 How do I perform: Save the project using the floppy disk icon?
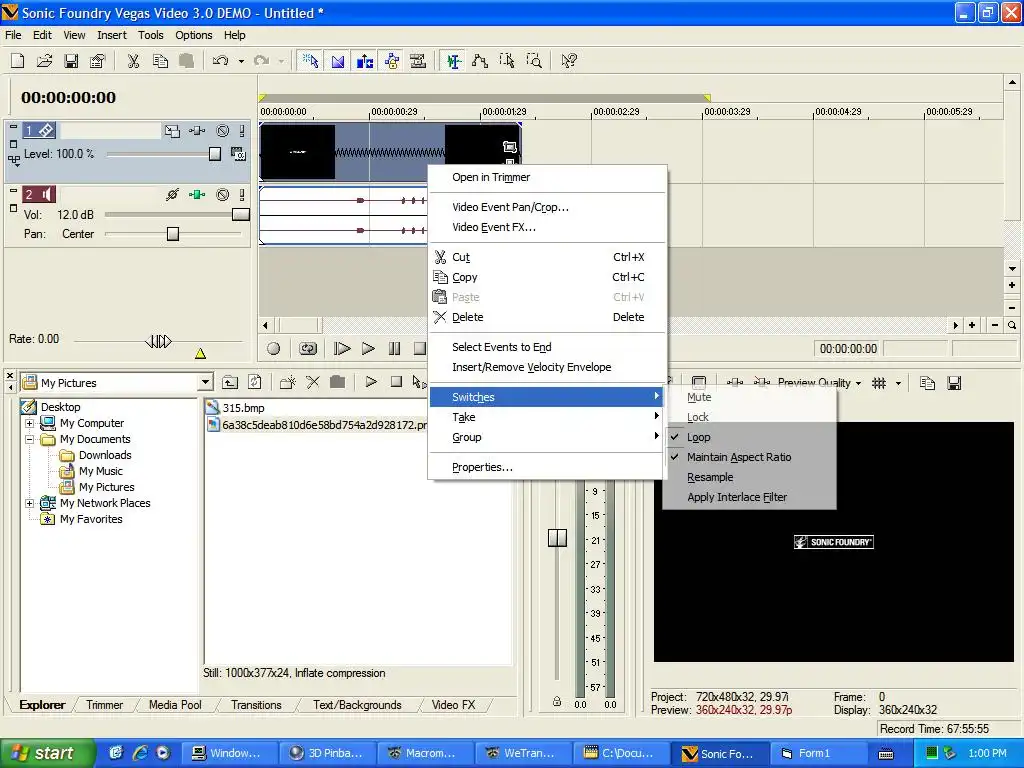coord(71,61)
